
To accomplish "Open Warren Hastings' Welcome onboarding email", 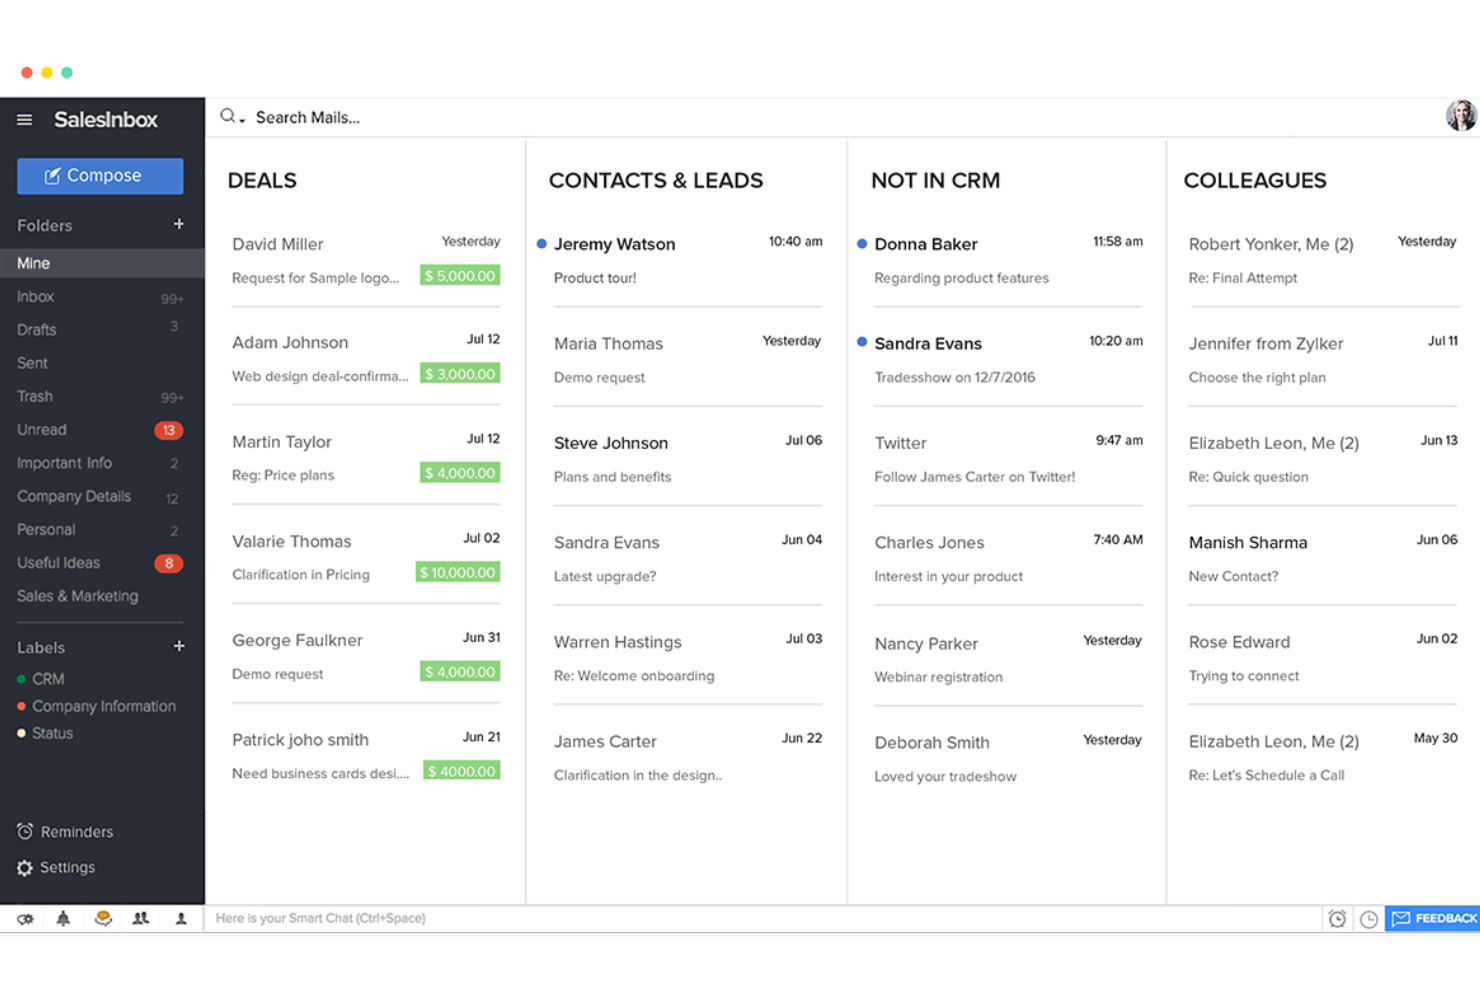I will (686, 658).
